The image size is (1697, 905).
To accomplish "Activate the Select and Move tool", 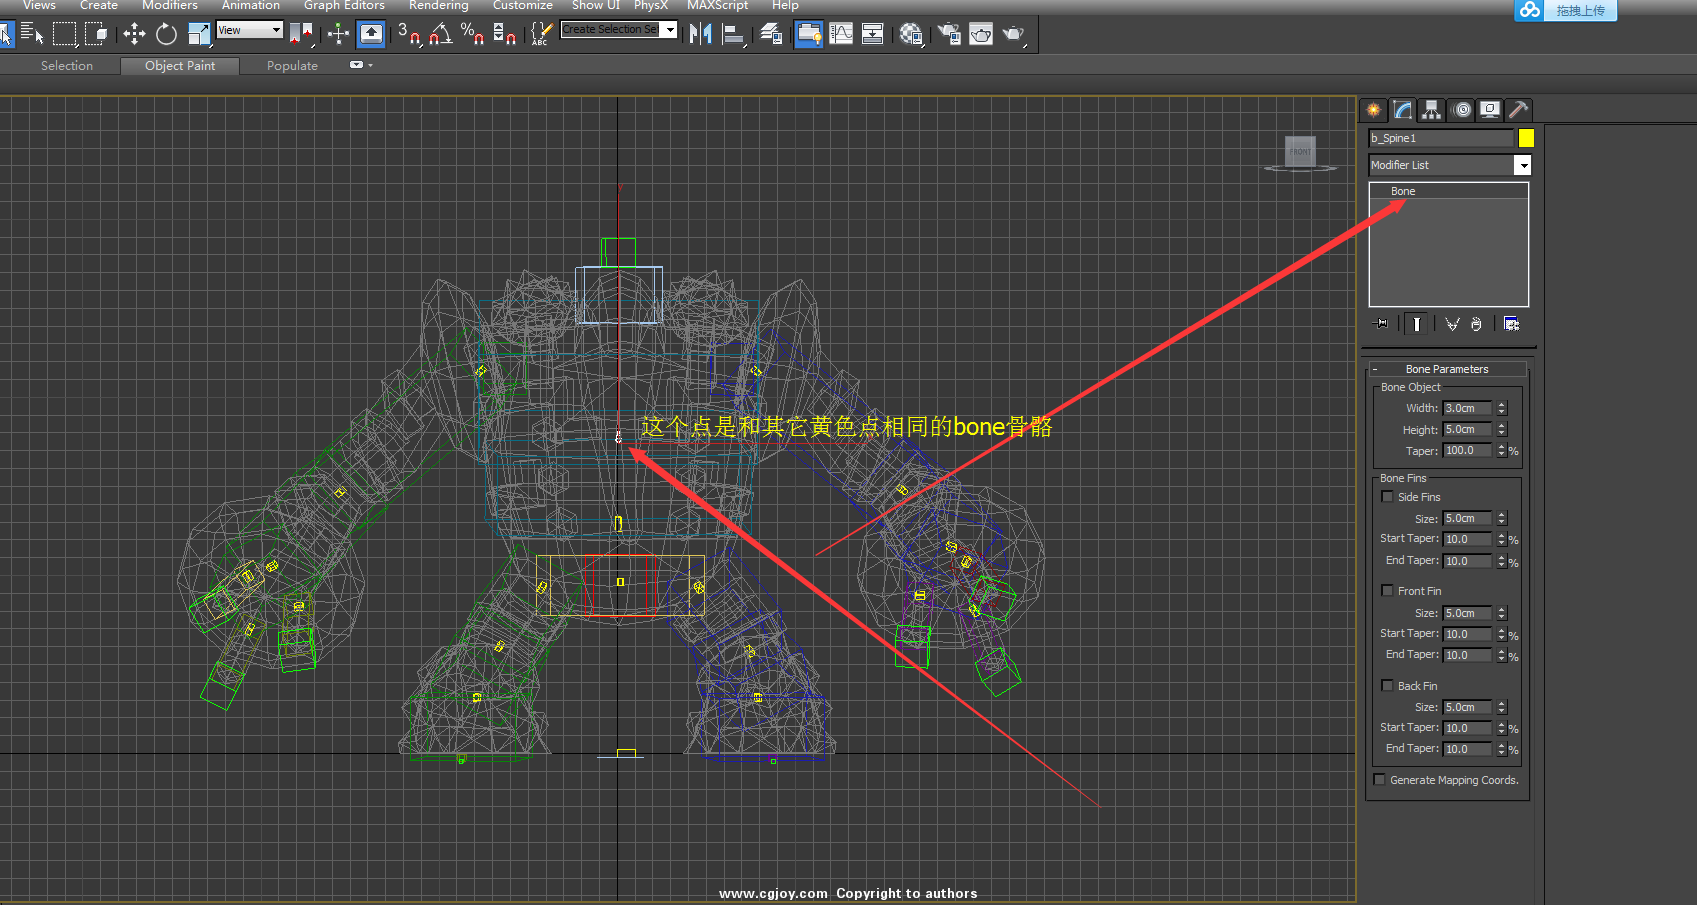I will 134,34.
